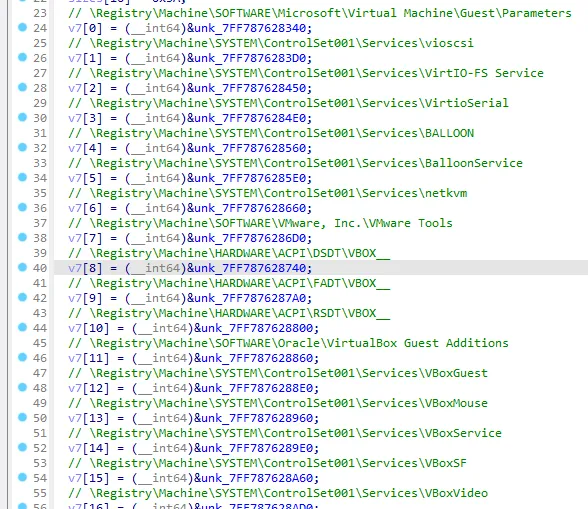Click unk_7FF7876289E0 reference
Screen dimensions: 588x509
[x=258, y=448]
